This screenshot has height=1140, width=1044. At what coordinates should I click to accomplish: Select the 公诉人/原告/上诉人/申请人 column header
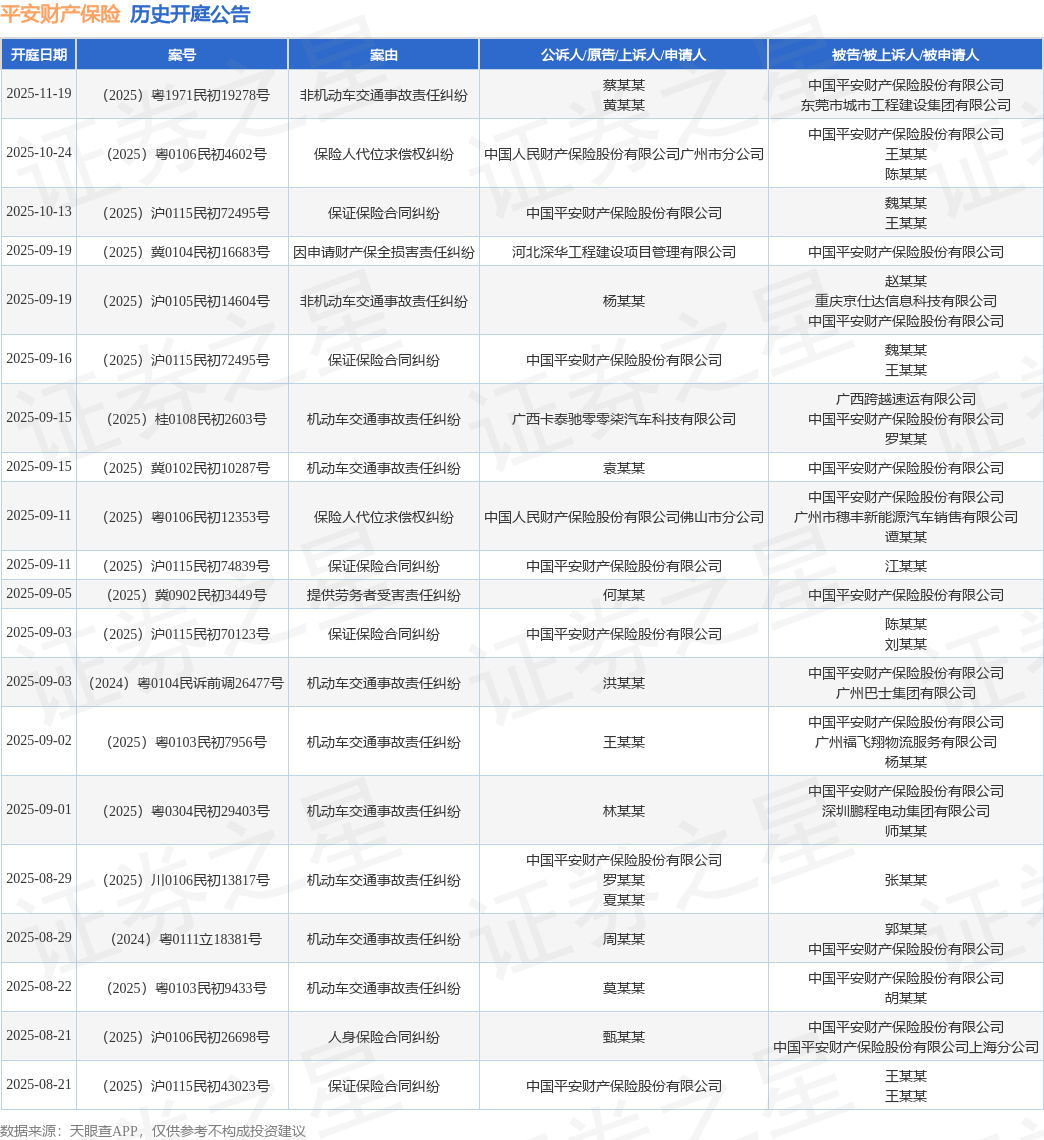click(x=623, y=55)
